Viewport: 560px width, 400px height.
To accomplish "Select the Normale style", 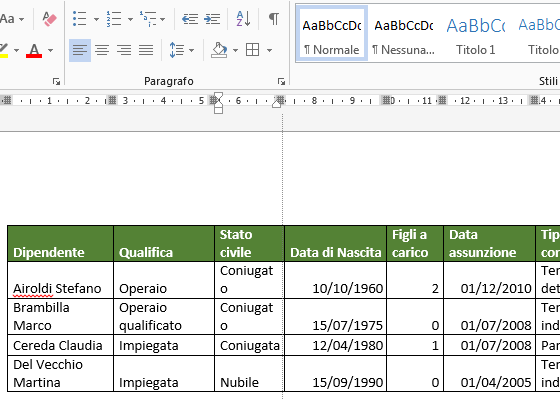I will 332,33.
